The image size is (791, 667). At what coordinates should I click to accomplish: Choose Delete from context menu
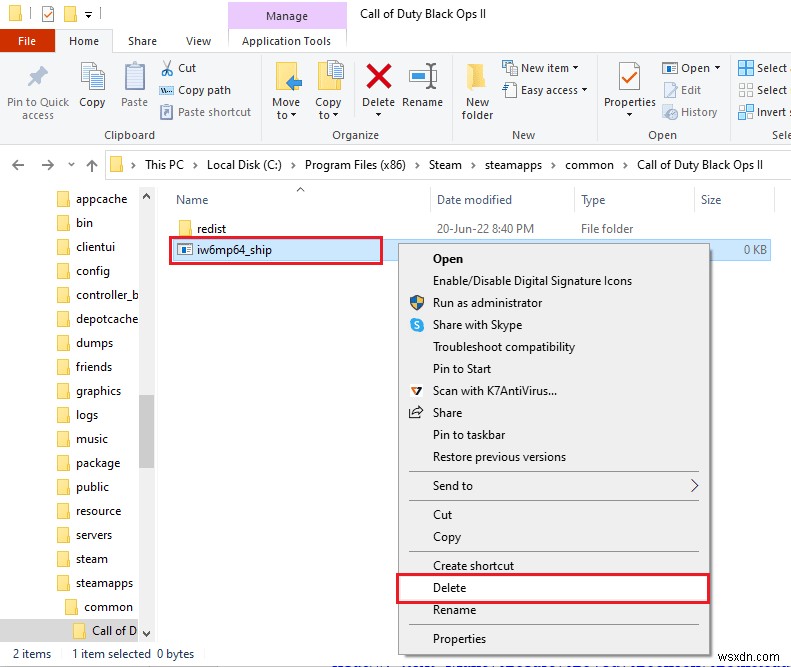click(x=553, y=588)
